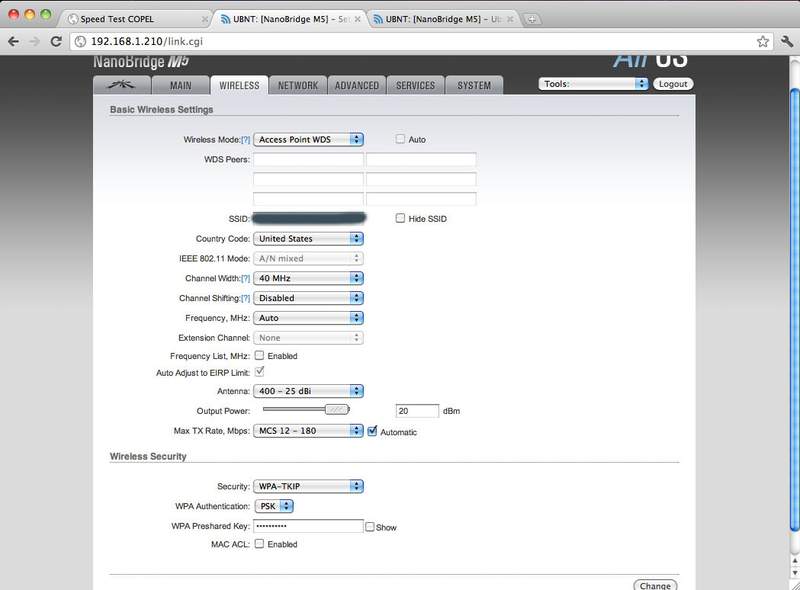Open the Channel Shifting dropdown
Viewport: 800px width, 590px height.
[x=308, y=298]
